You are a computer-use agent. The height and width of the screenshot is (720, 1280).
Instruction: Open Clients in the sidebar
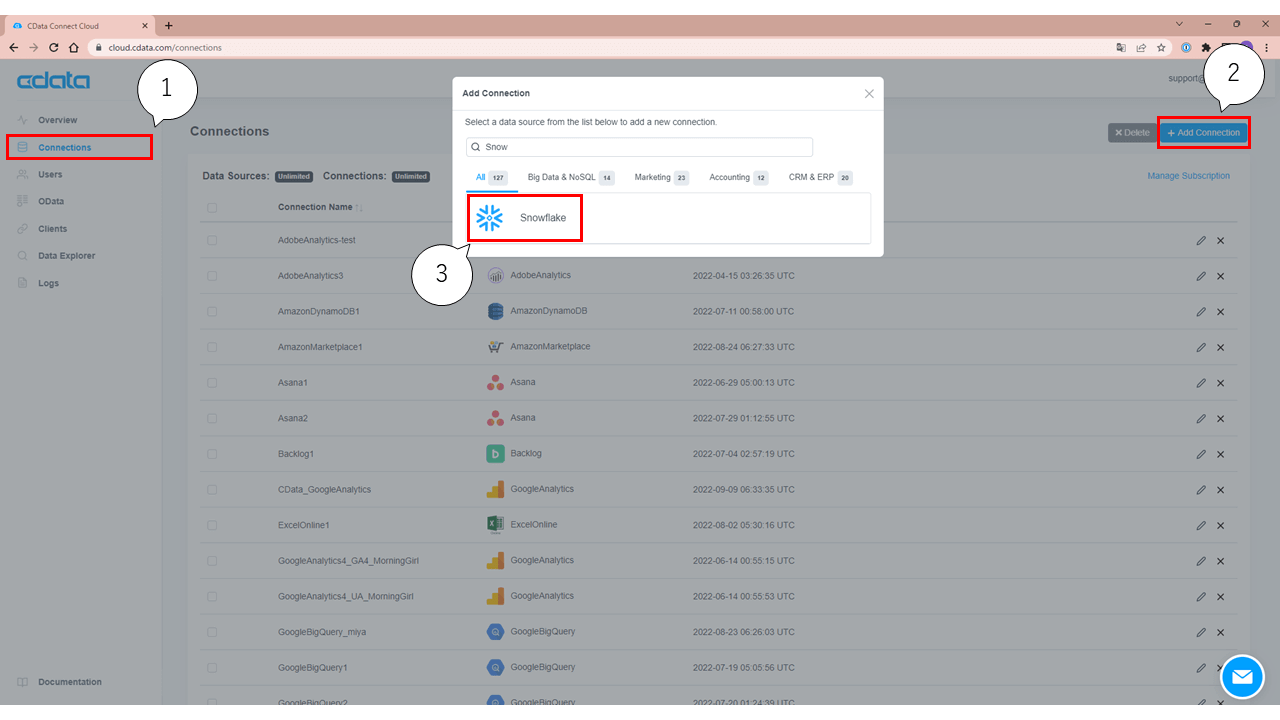point(52,229)
